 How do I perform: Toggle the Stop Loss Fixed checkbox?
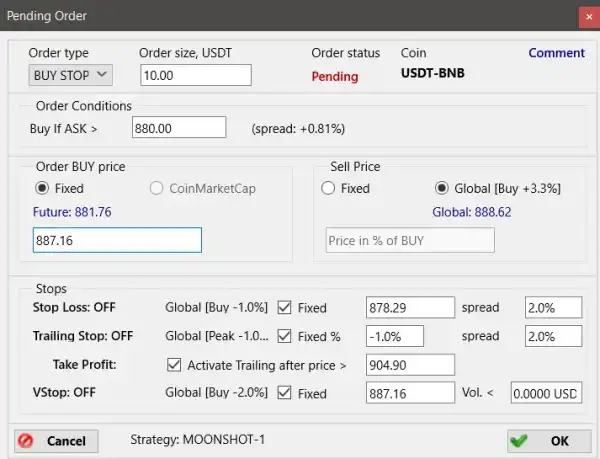click(x=284, y=308)
